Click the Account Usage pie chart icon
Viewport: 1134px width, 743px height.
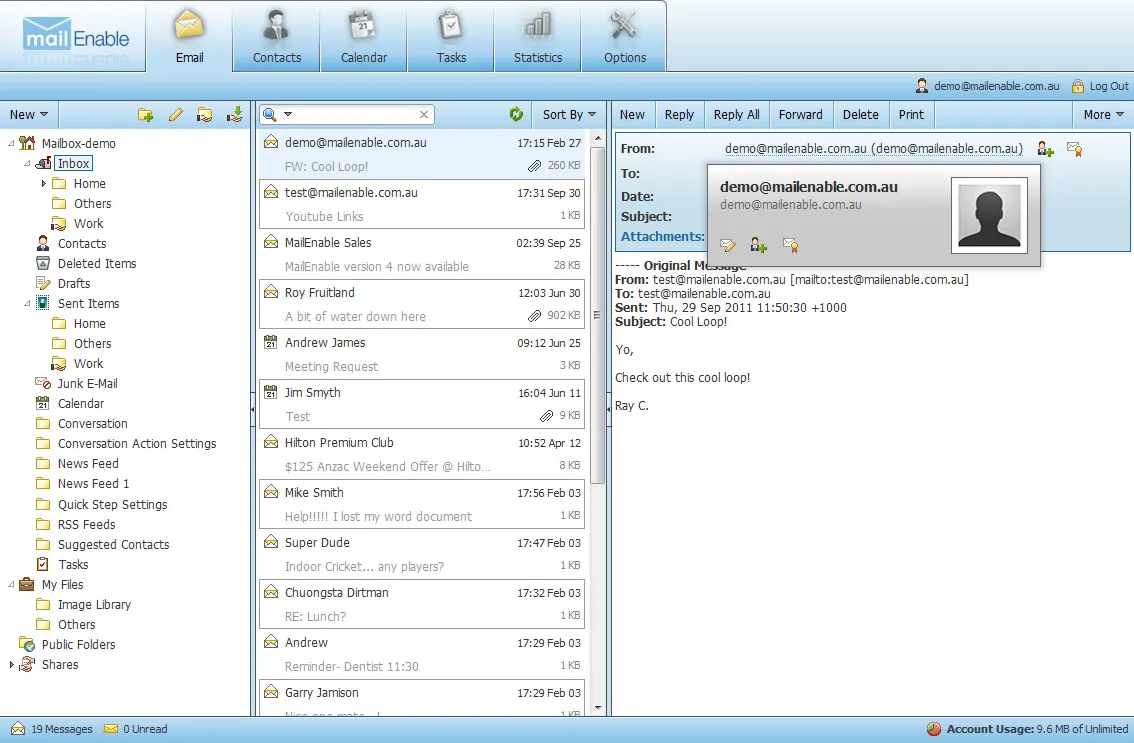(x=933, y=729)
